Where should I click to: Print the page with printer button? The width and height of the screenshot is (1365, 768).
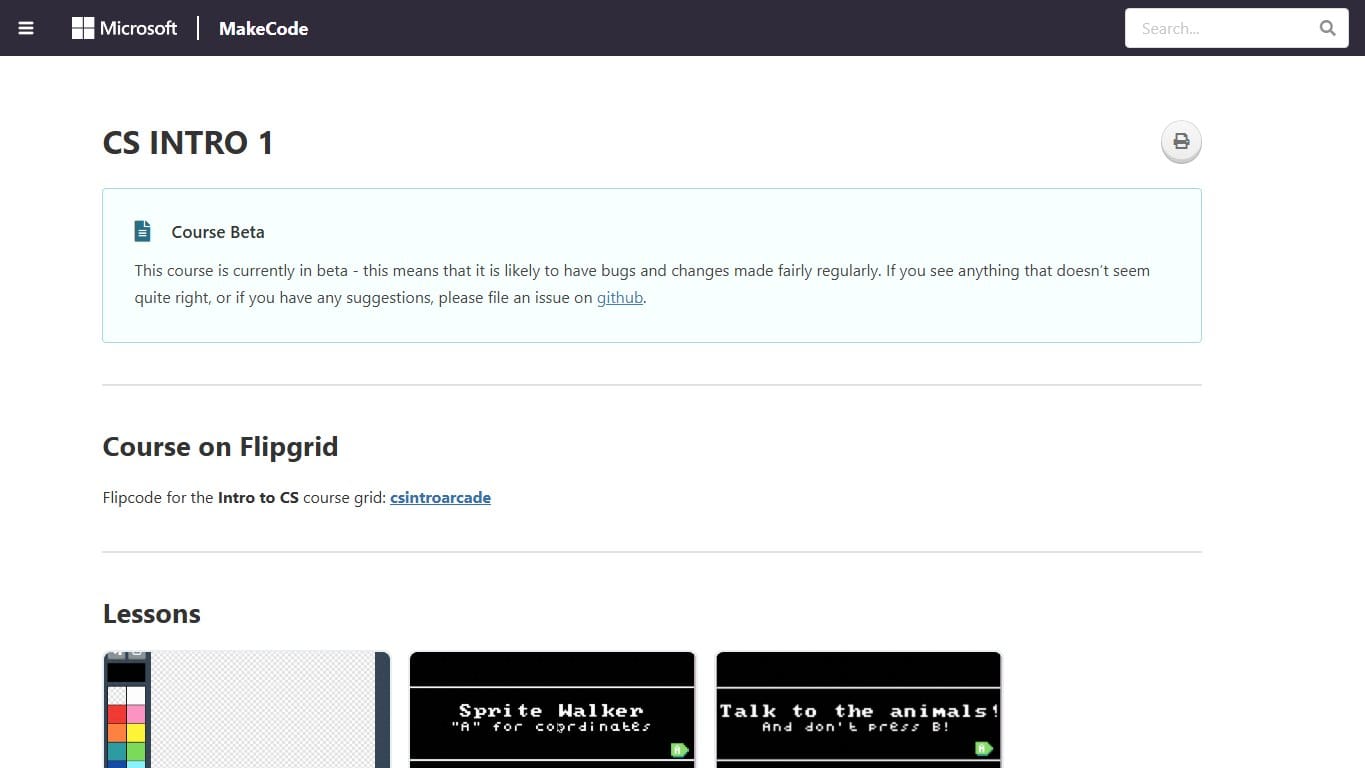(x=1181, y=141)
